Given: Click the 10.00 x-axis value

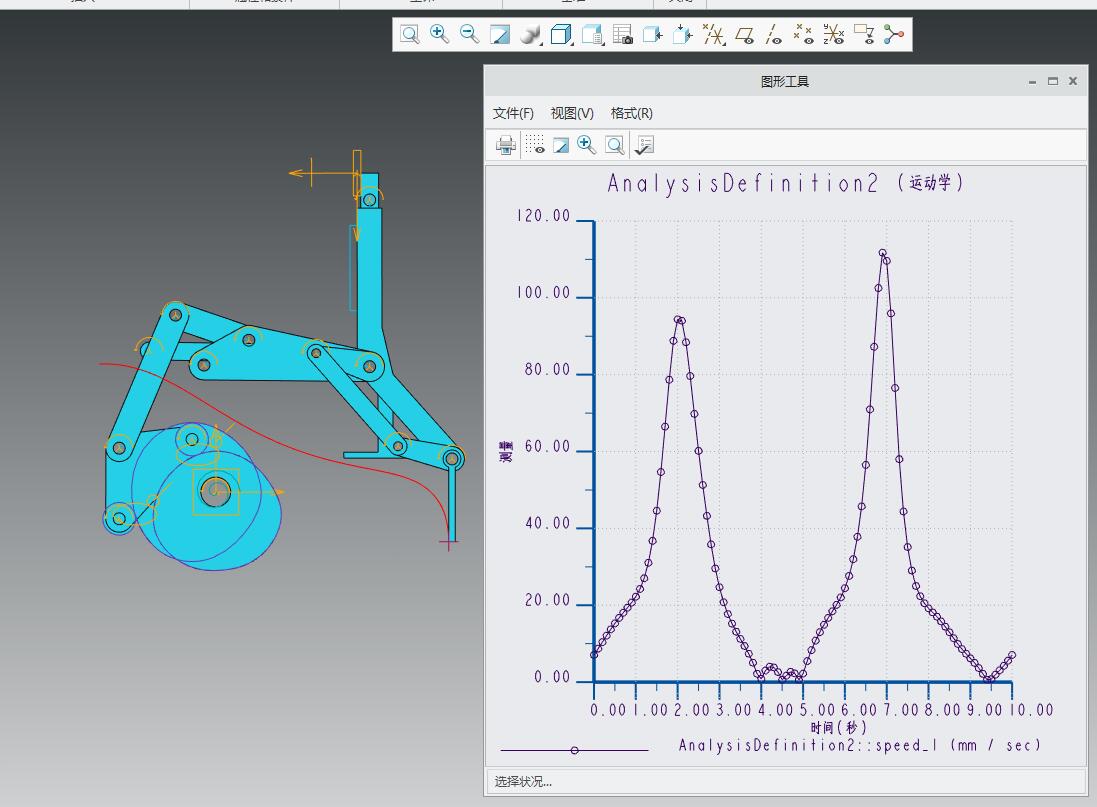Looking at the screenshot, I should click(1031, 710).
